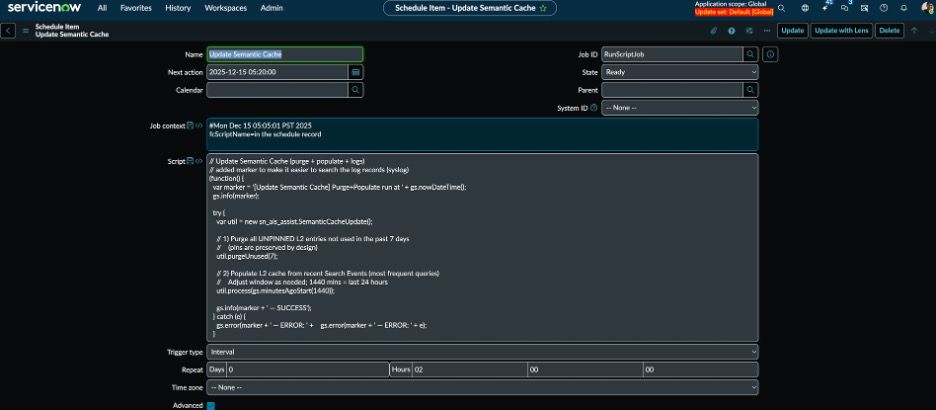
Task: Click the code toggle icon next to Job context
Action: 199,125
